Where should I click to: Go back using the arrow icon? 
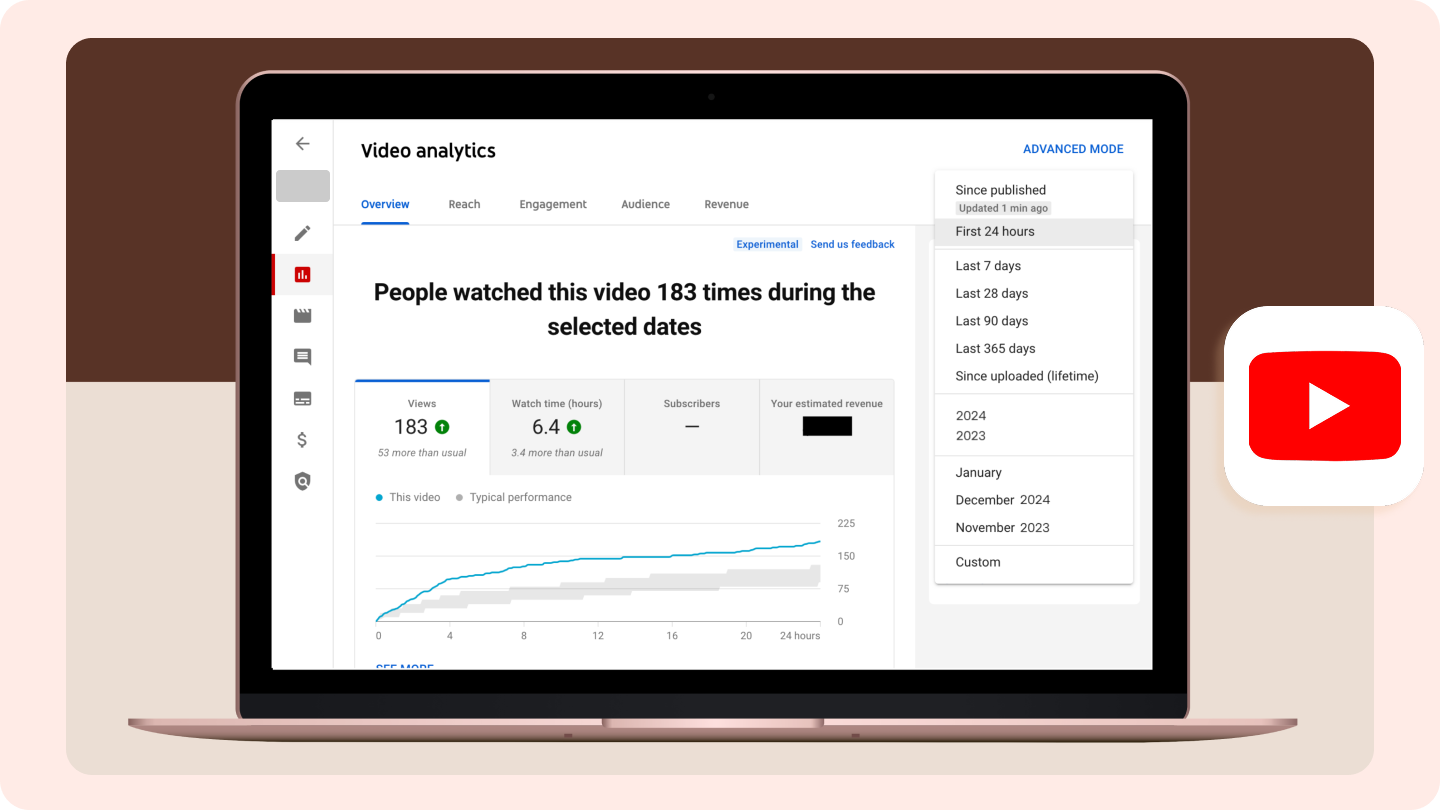pyautogui.click(x=303, y=144)
